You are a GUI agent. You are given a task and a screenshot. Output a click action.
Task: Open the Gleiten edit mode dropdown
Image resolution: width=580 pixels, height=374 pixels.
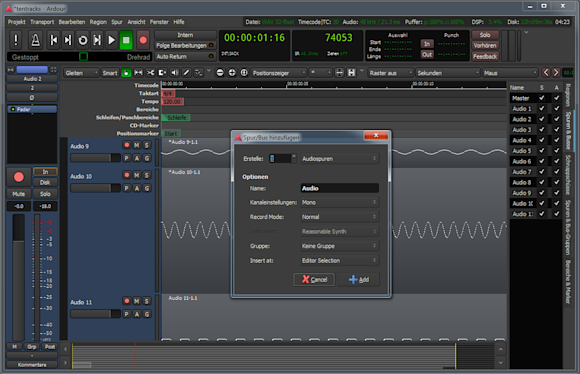(81, 73)
